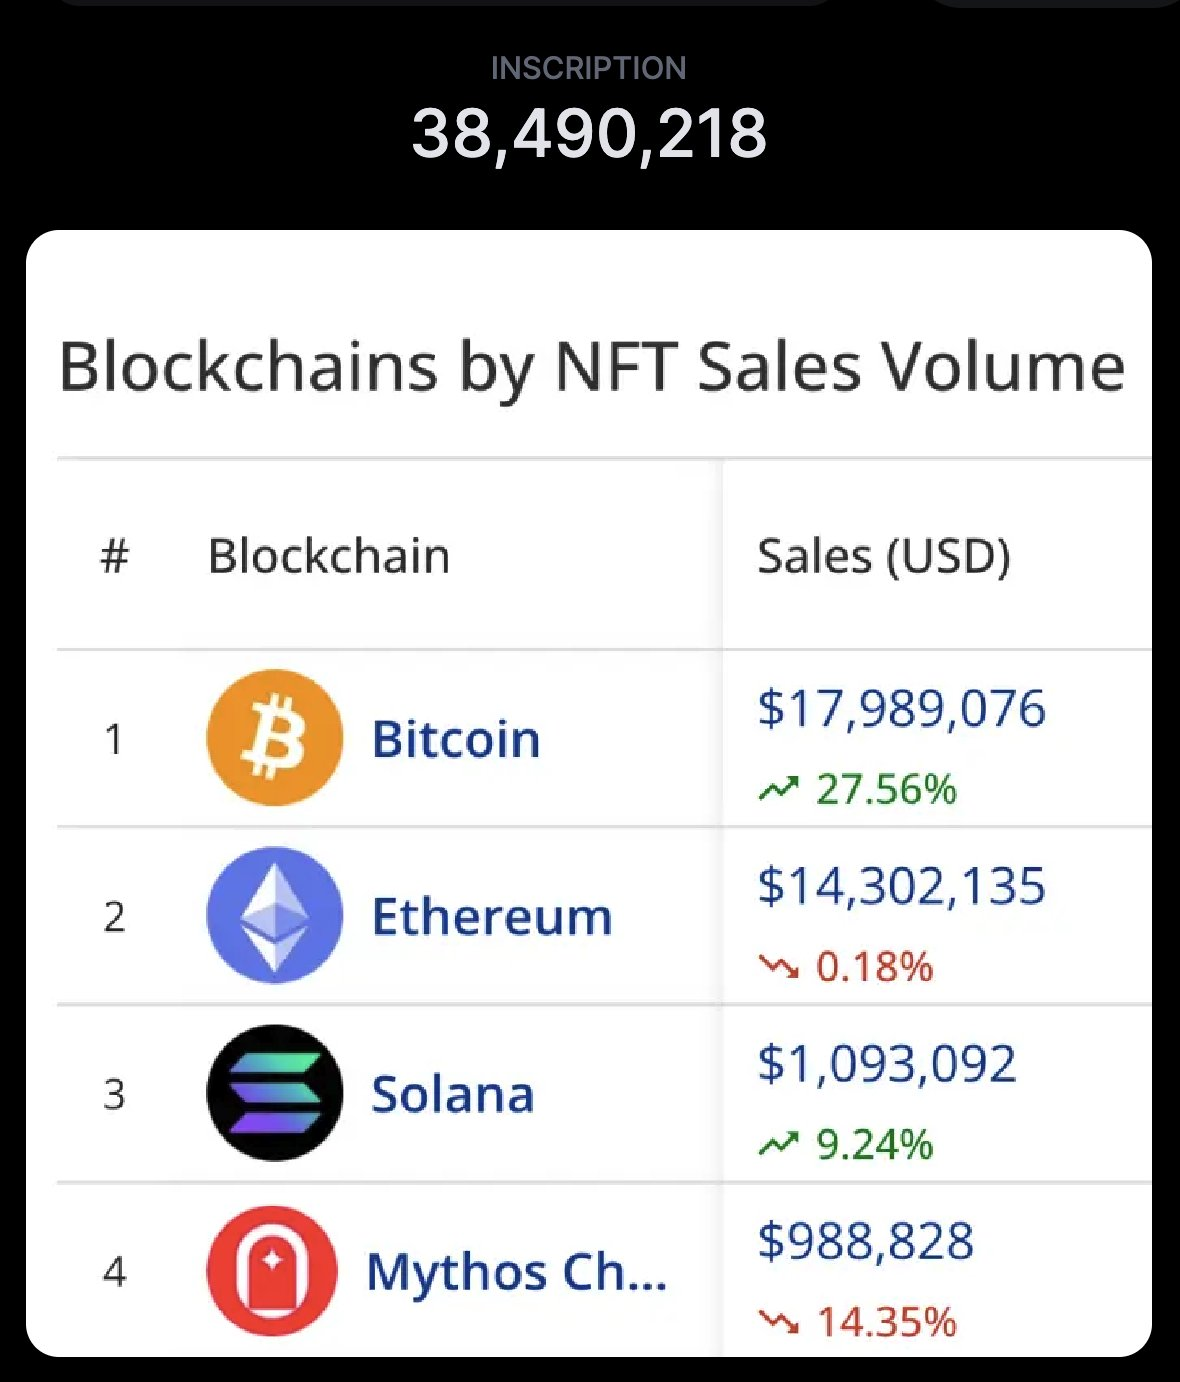Click the inscription number 38,490,218

pos(589,133)
